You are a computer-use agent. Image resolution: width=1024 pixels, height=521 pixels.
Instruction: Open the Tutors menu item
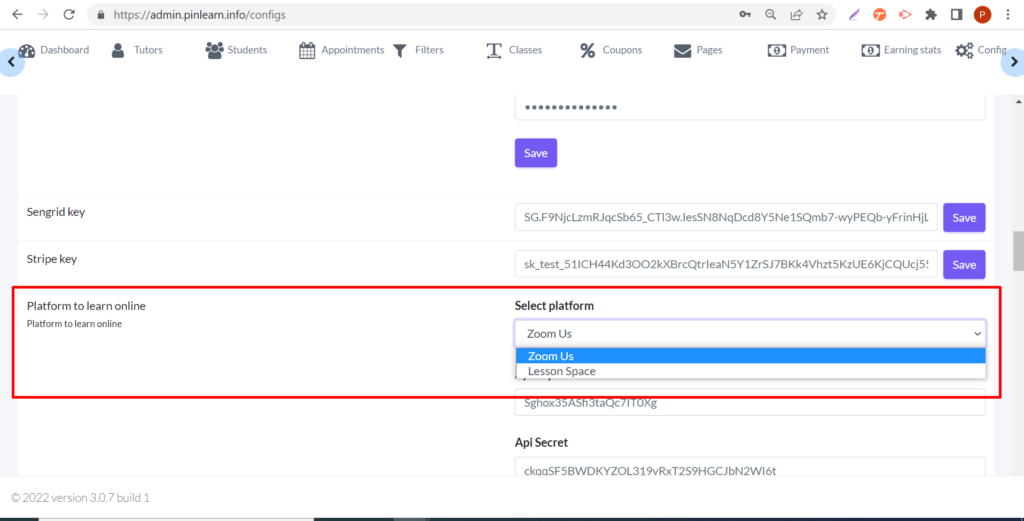coord(137,50)
